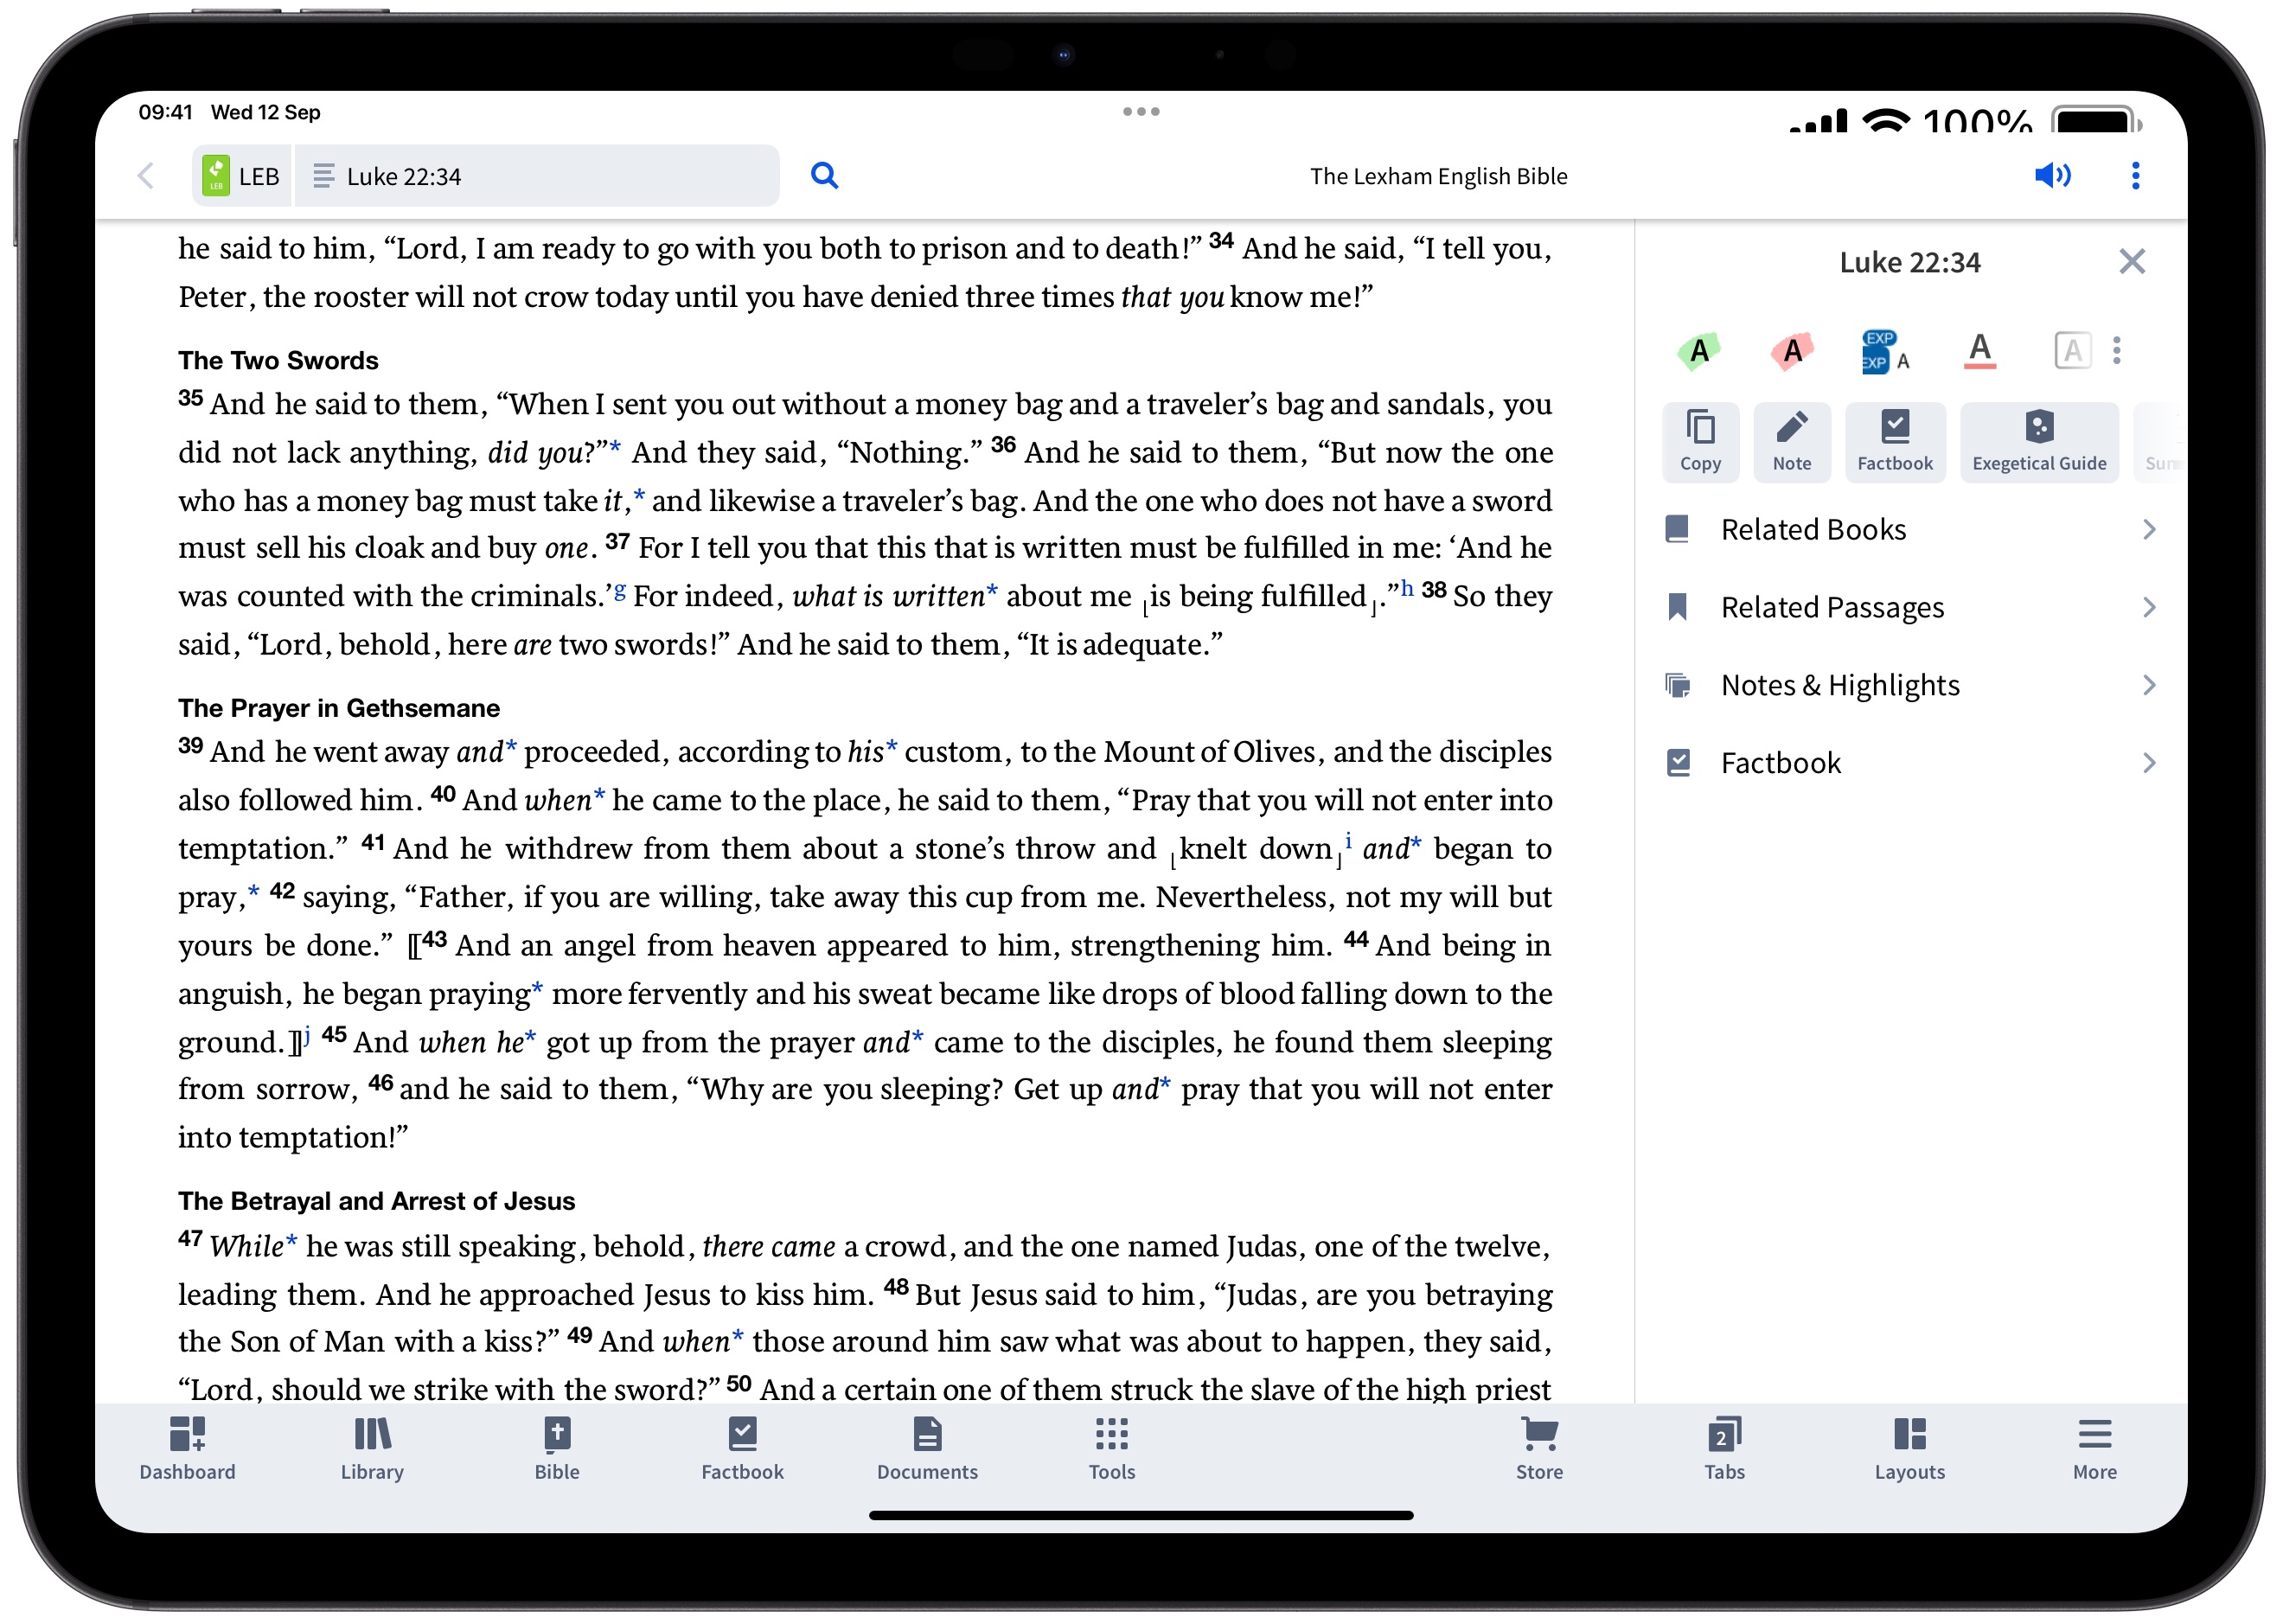The width and height of the screenshot is (2283, 1624).
Task: Tap the Note button
Action: pos(1791,442)
